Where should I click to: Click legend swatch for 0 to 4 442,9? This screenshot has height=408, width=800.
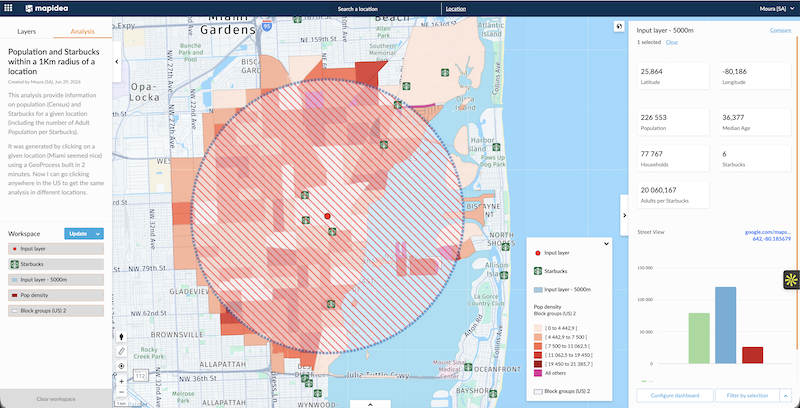coord(538,328)
